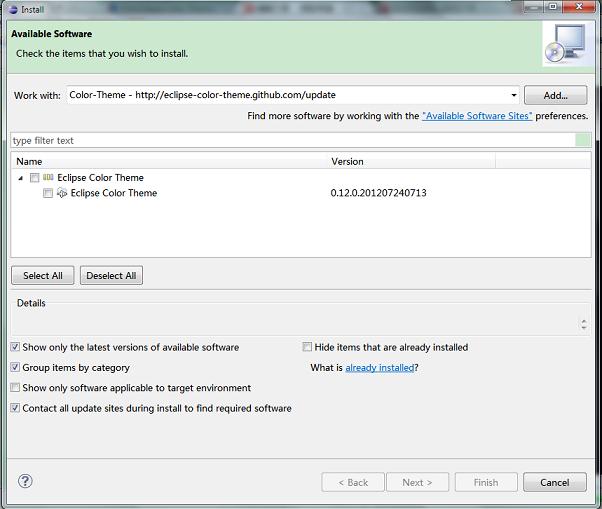
Task: Click the type filter text field
Action: click(293, 140)
